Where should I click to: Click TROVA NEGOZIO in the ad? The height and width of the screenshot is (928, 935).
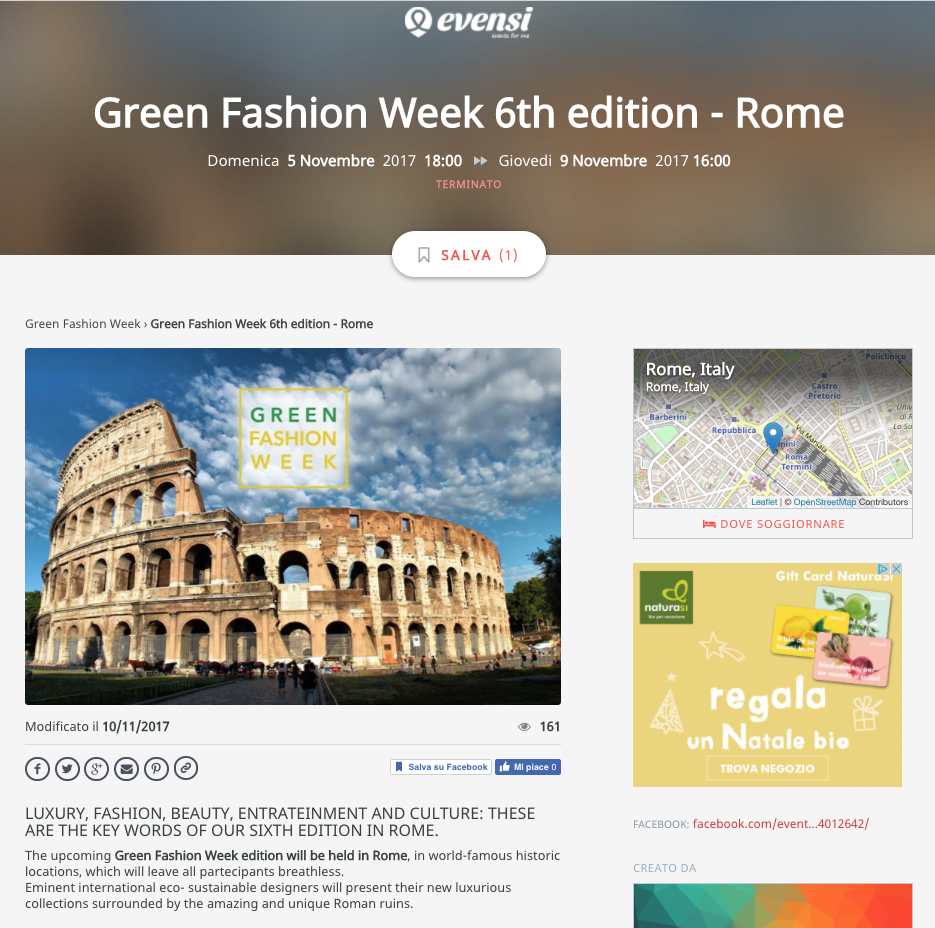point(767,768)
